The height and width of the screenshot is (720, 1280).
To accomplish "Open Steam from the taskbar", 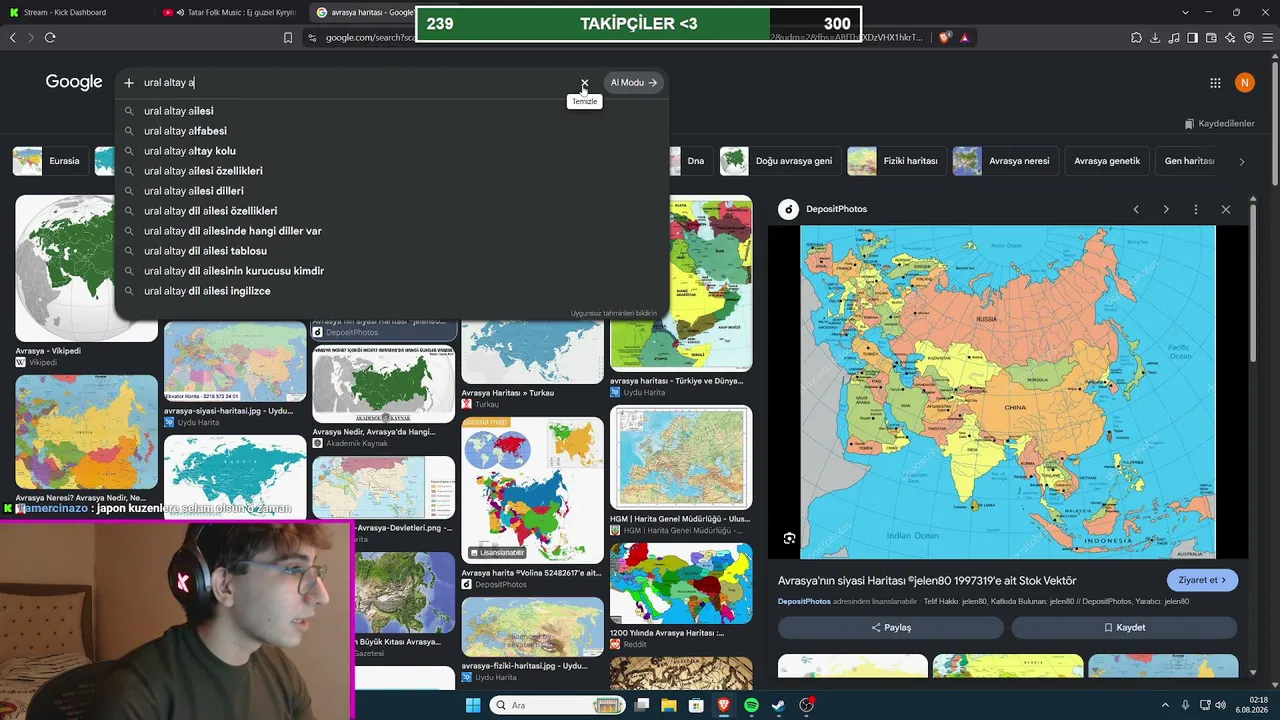I will point(778,706).
